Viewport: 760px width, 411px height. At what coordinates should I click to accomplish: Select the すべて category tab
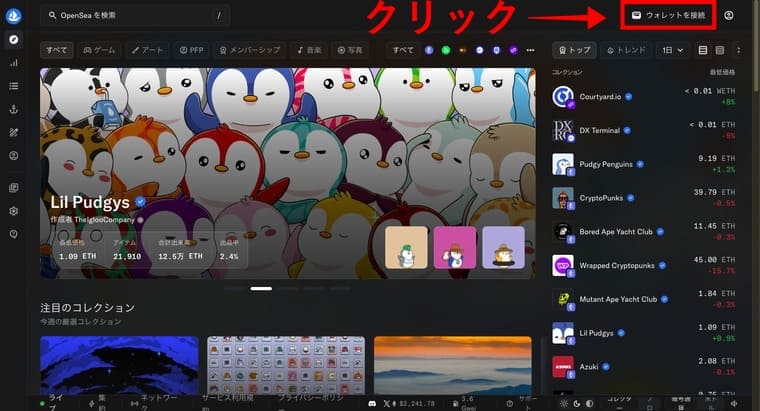click(57, 50)
